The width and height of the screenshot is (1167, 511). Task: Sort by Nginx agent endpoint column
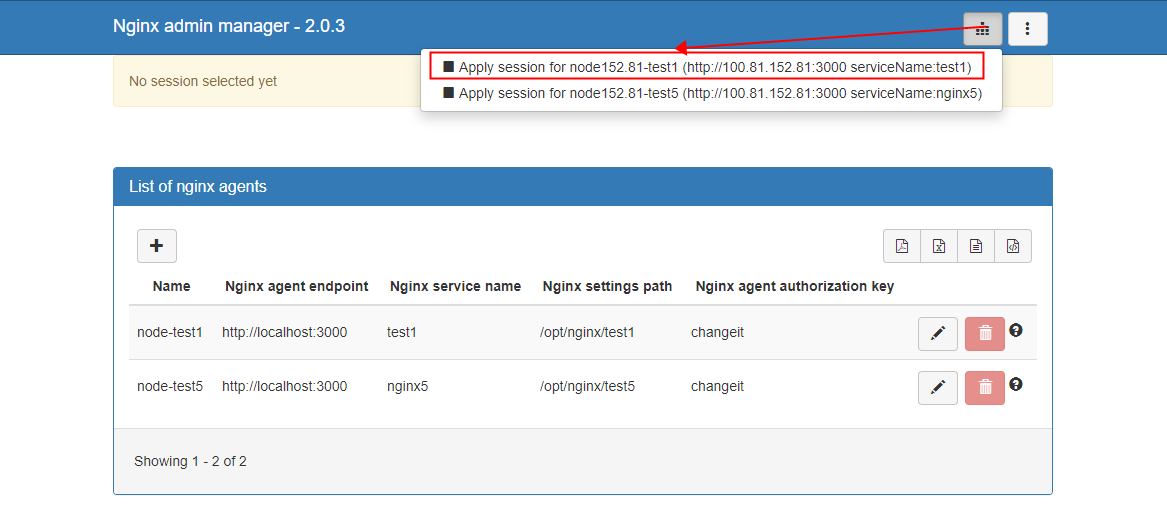point(297,286)
